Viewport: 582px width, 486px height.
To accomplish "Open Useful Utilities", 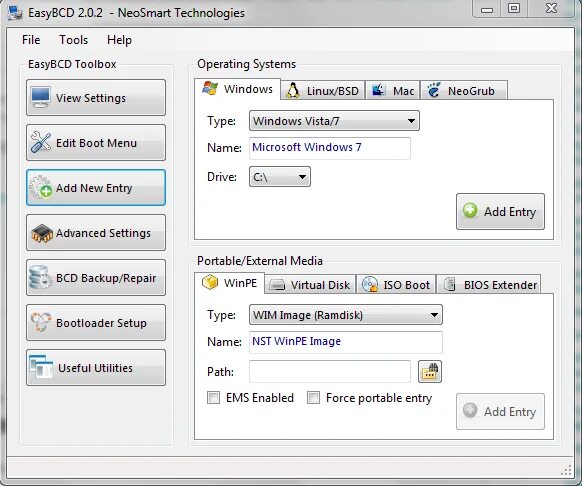I will point(96,368).
